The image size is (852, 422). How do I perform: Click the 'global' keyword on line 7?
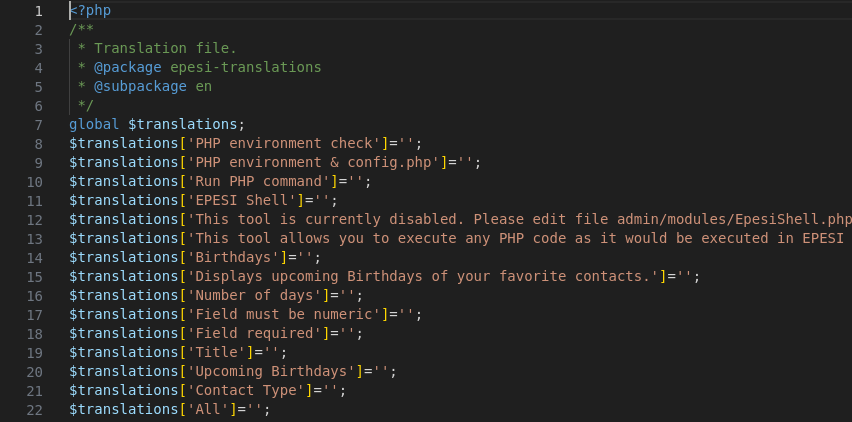(94, 125)
